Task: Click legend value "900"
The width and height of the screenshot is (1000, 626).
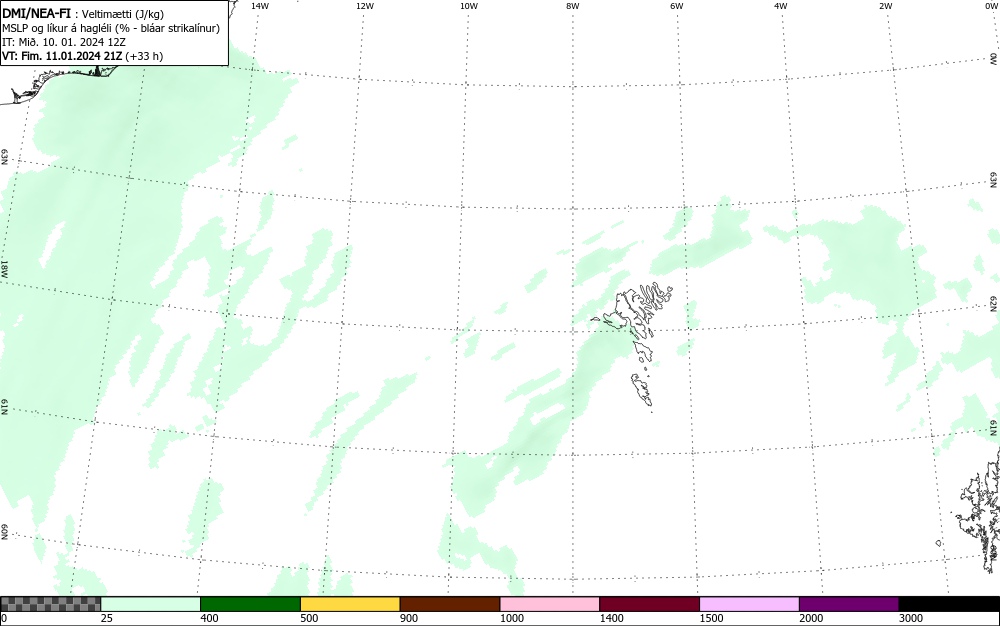Action: (409, 618)
